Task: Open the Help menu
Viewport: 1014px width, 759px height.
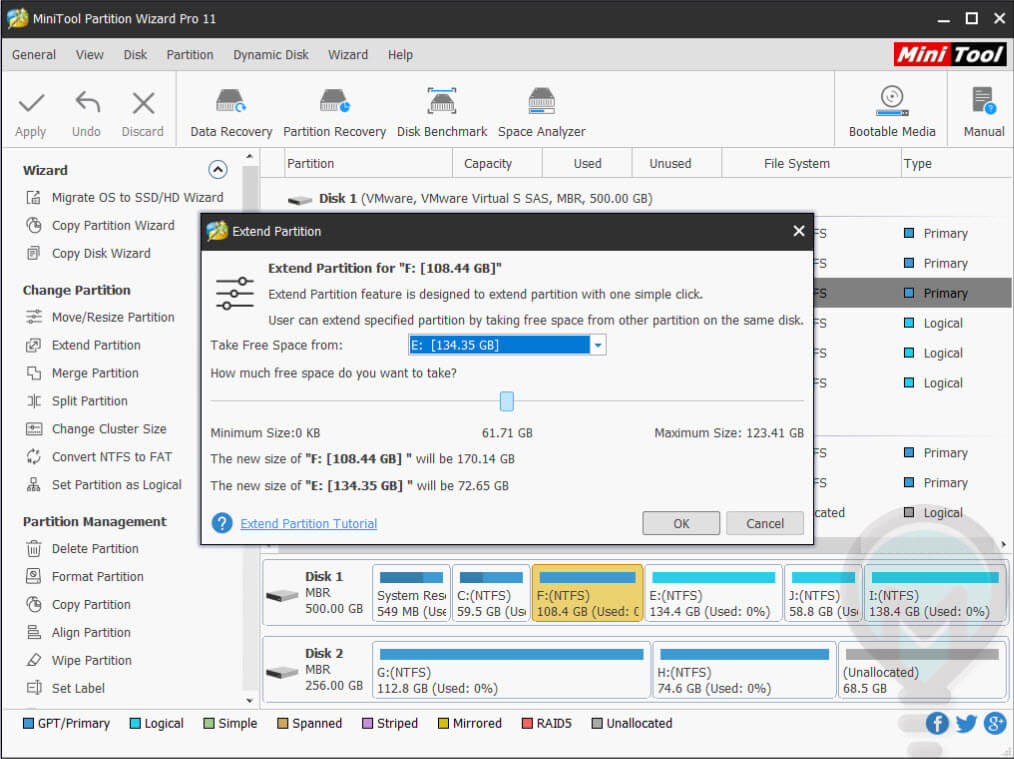Action: (x=400, y=55)
